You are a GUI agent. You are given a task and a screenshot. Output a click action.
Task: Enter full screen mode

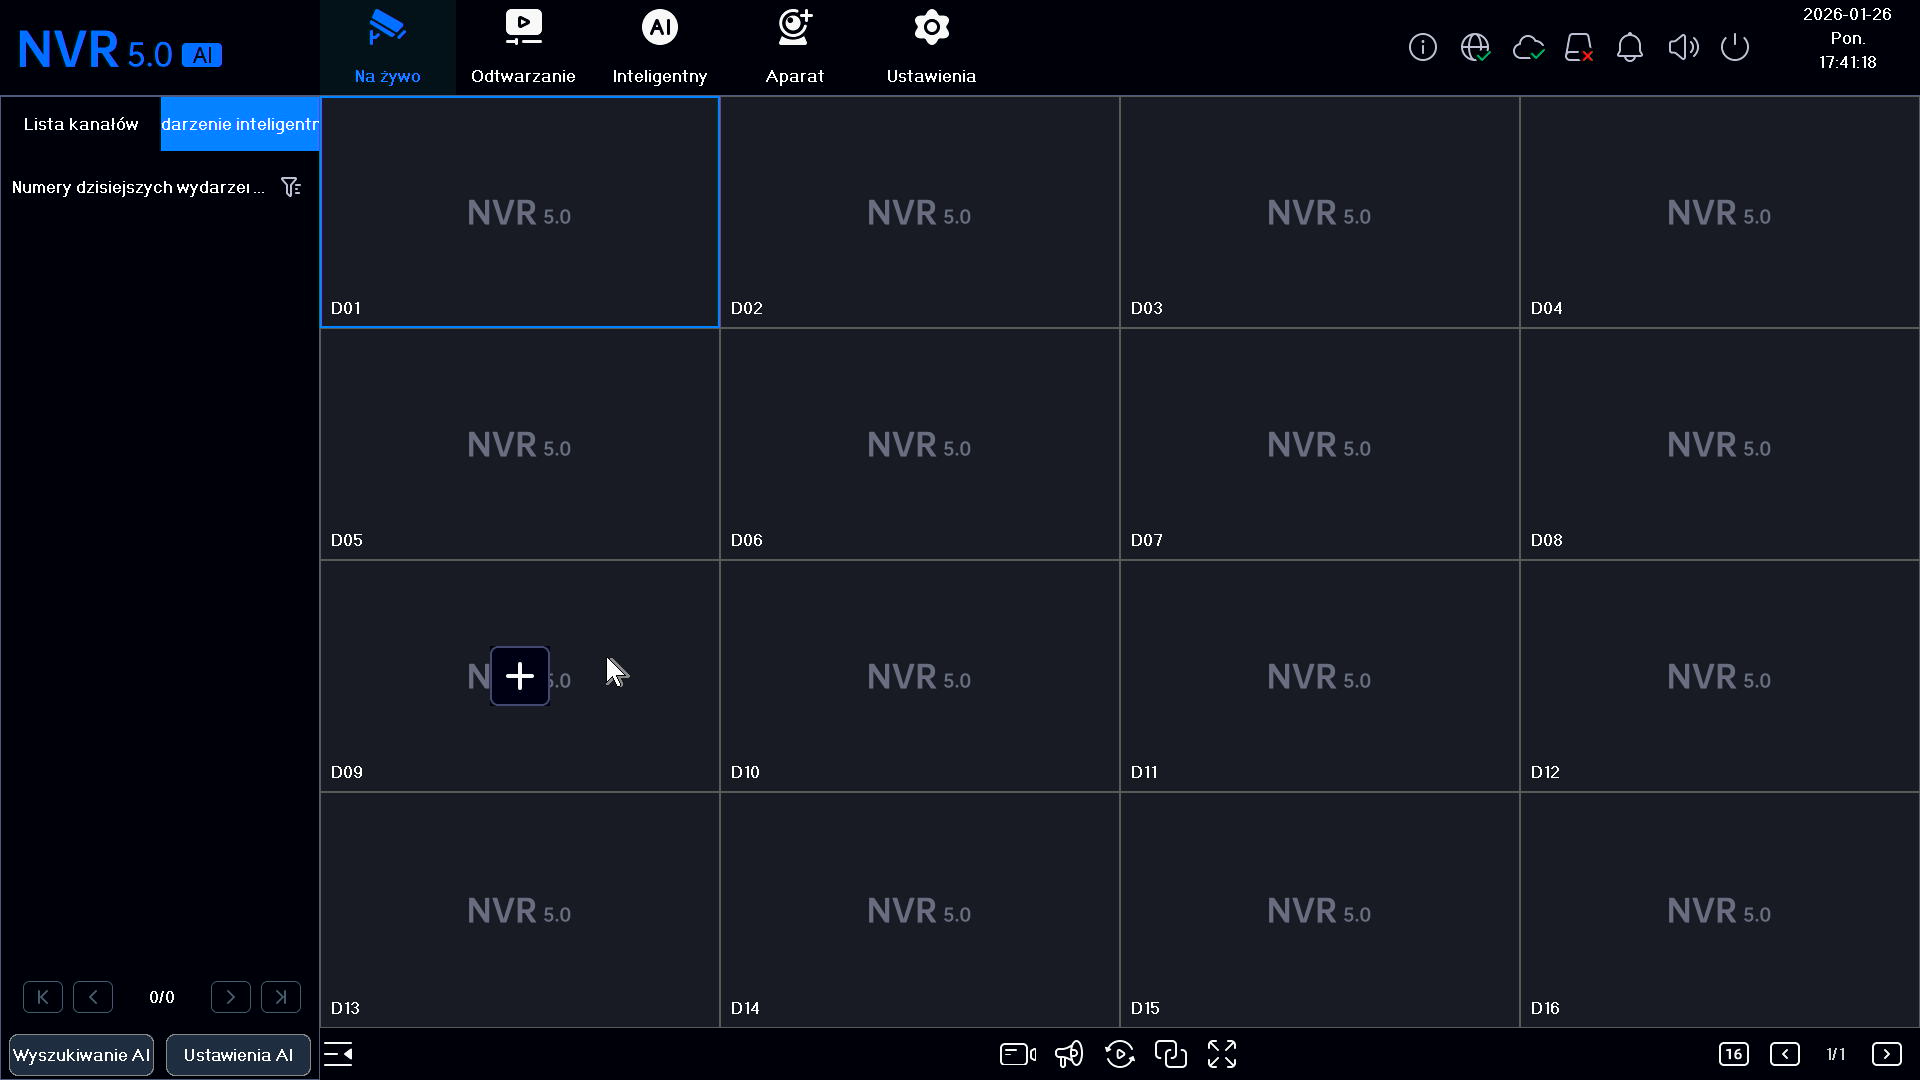[x=1222, y=1054]
